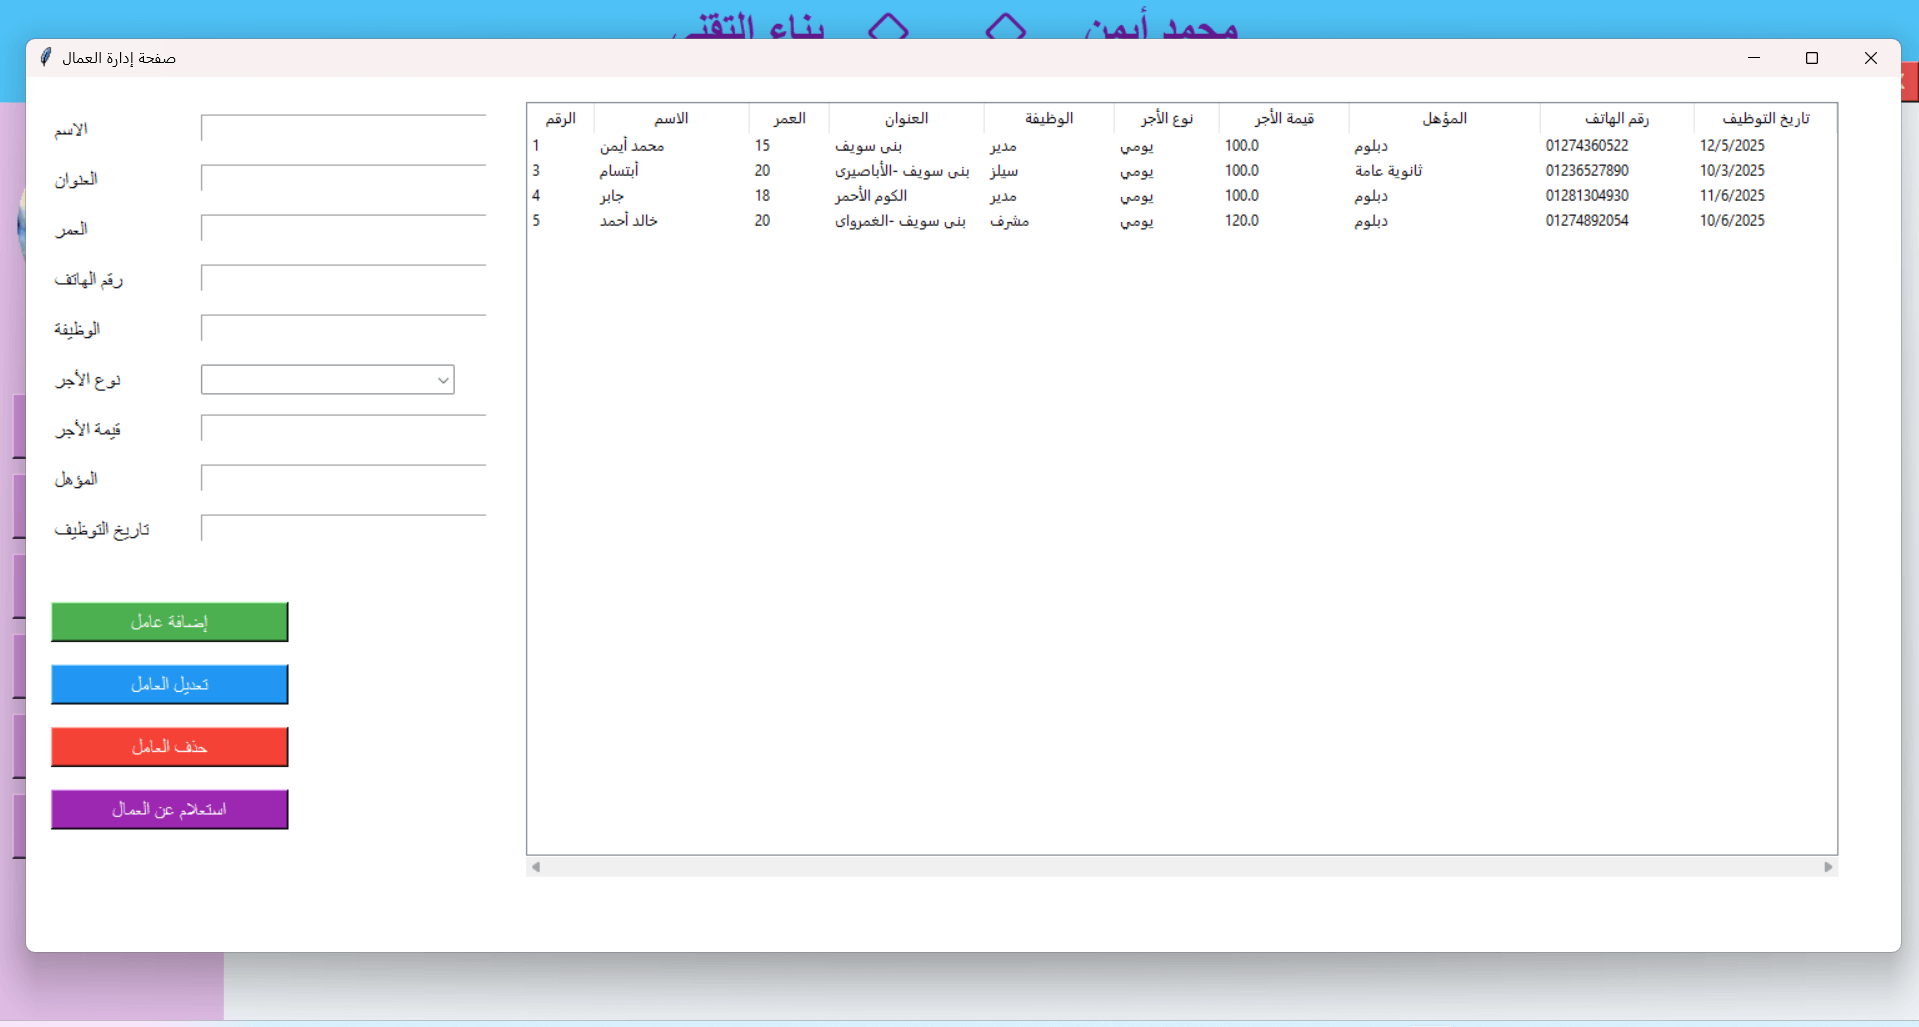
Task: Click address الكوم الأحمر cell
Action: tap(871, 196)
